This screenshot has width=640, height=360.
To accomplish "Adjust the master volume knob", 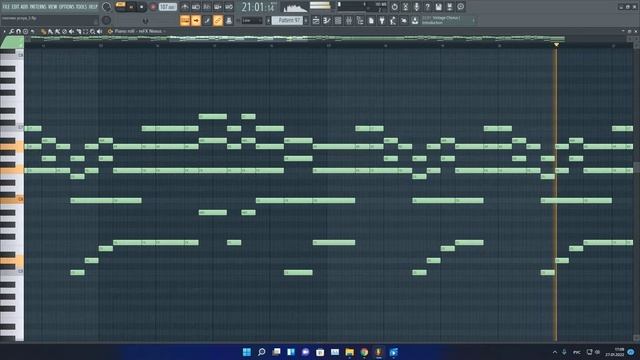I will pos(107,7).
